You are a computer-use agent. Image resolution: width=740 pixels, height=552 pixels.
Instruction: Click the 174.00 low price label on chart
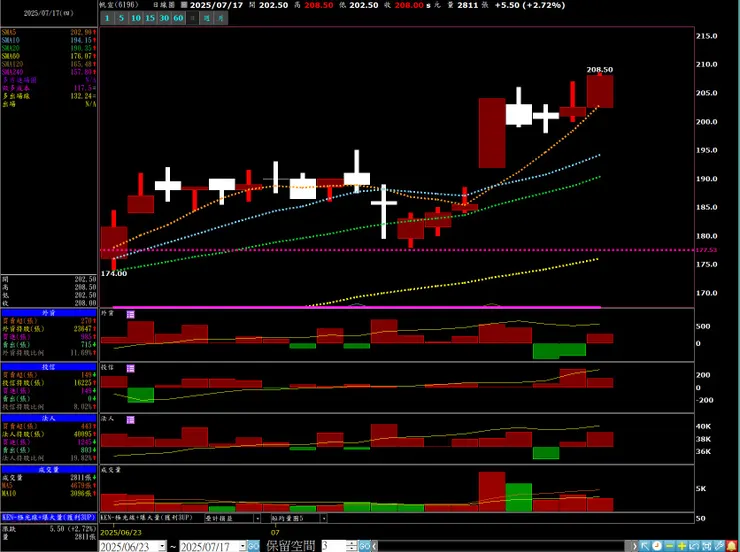click(114, 274)
